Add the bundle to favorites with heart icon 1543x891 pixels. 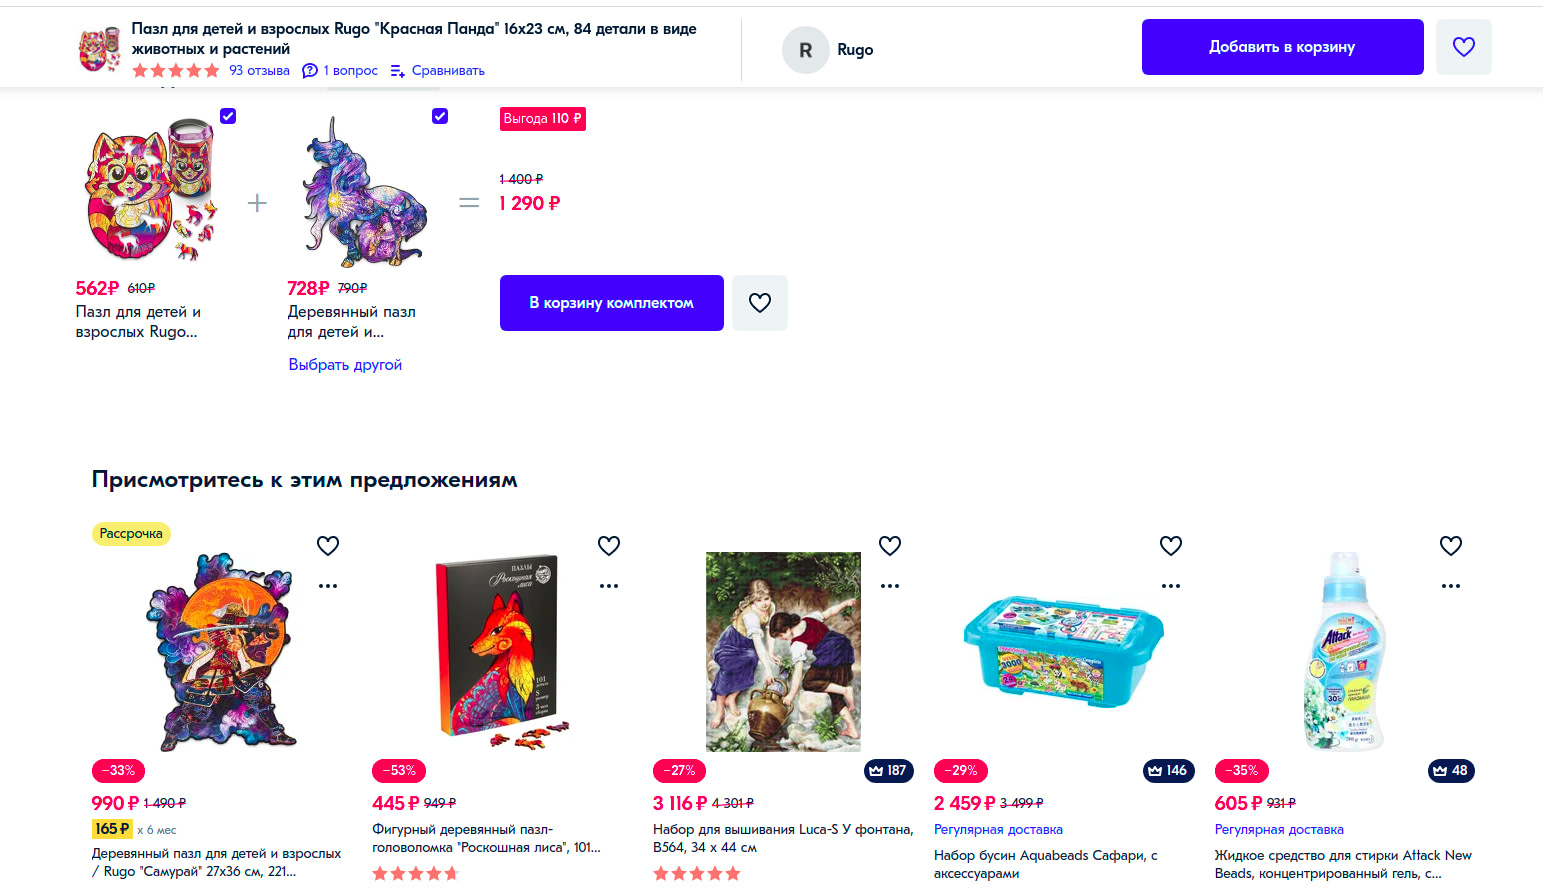759,303
